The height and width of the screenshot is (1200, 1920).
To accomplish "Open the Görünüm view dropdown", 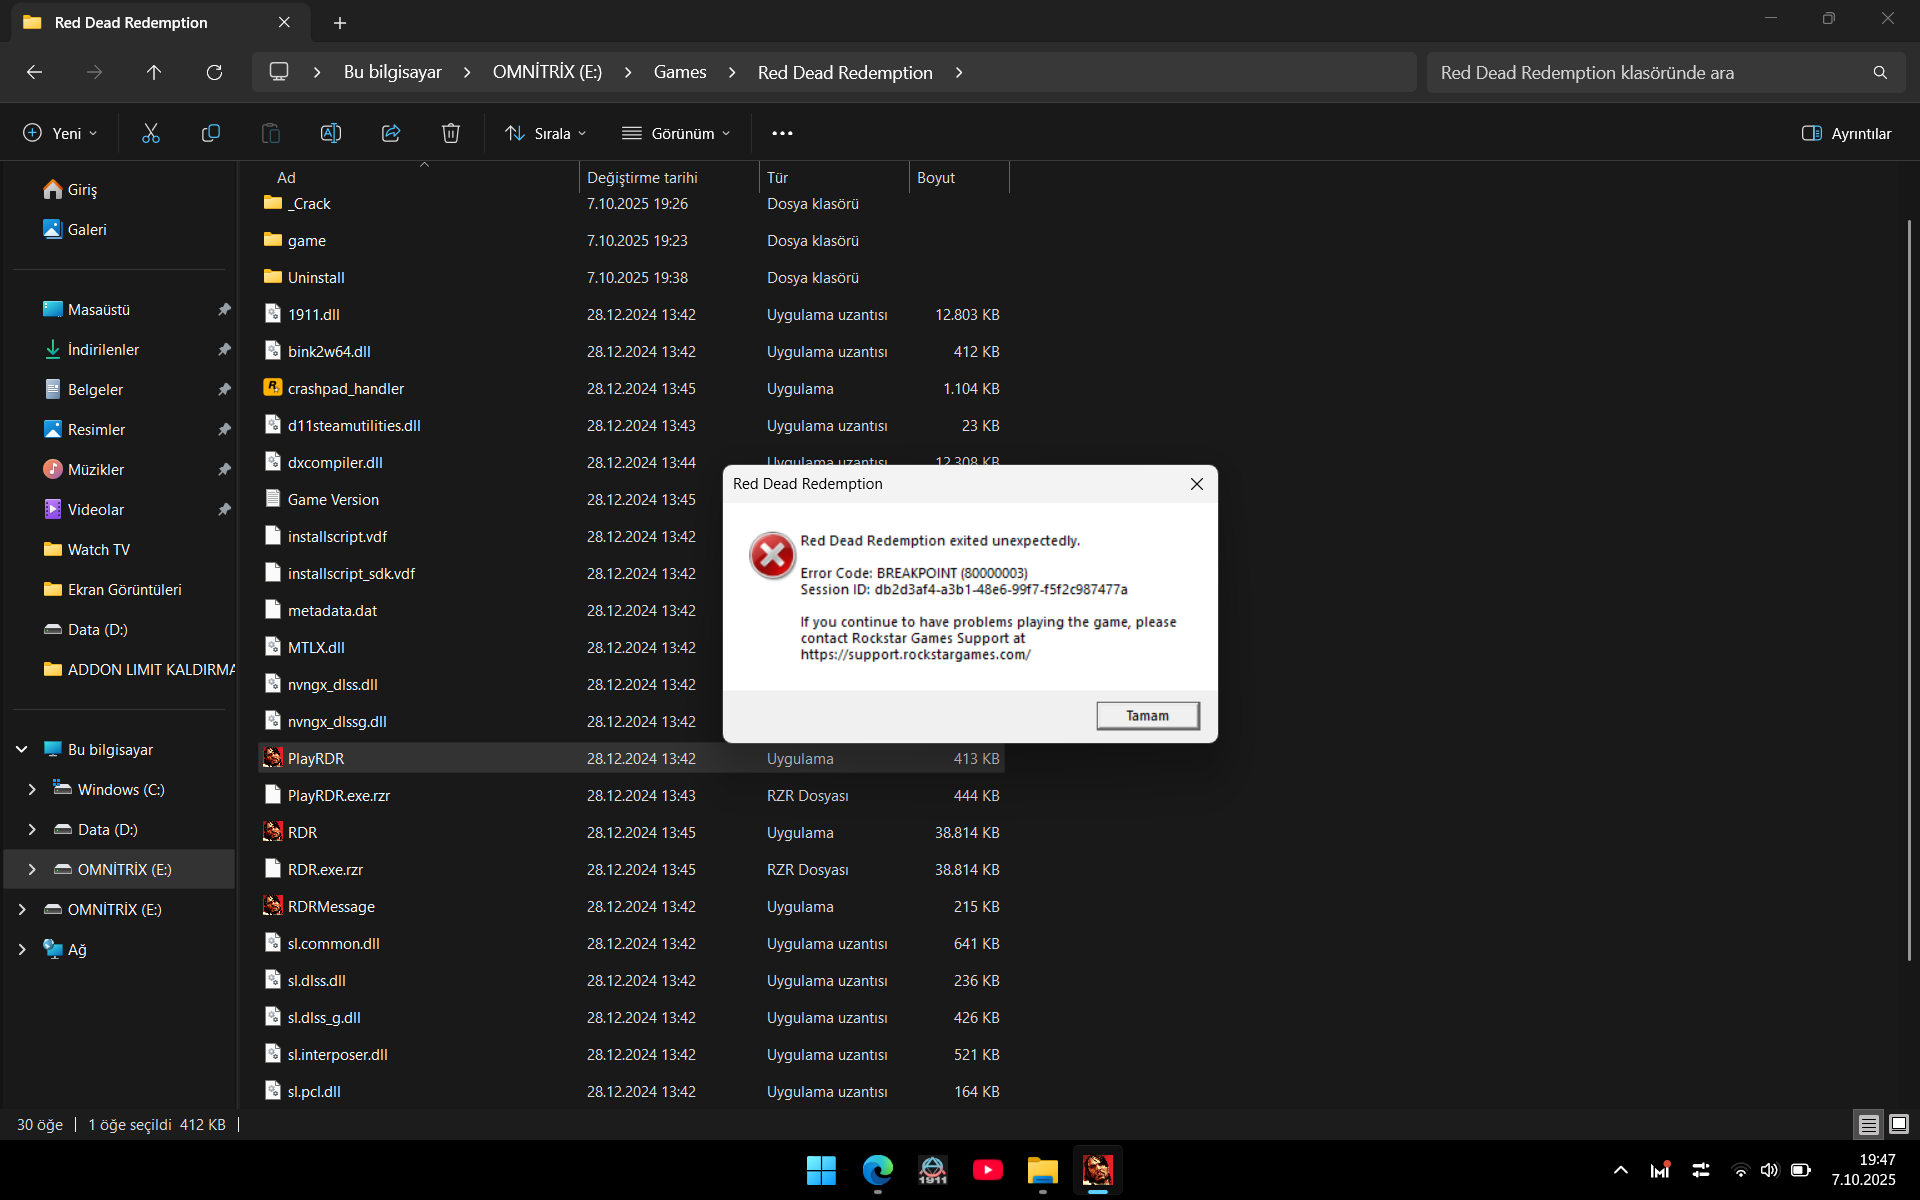I will click(676, 133).
